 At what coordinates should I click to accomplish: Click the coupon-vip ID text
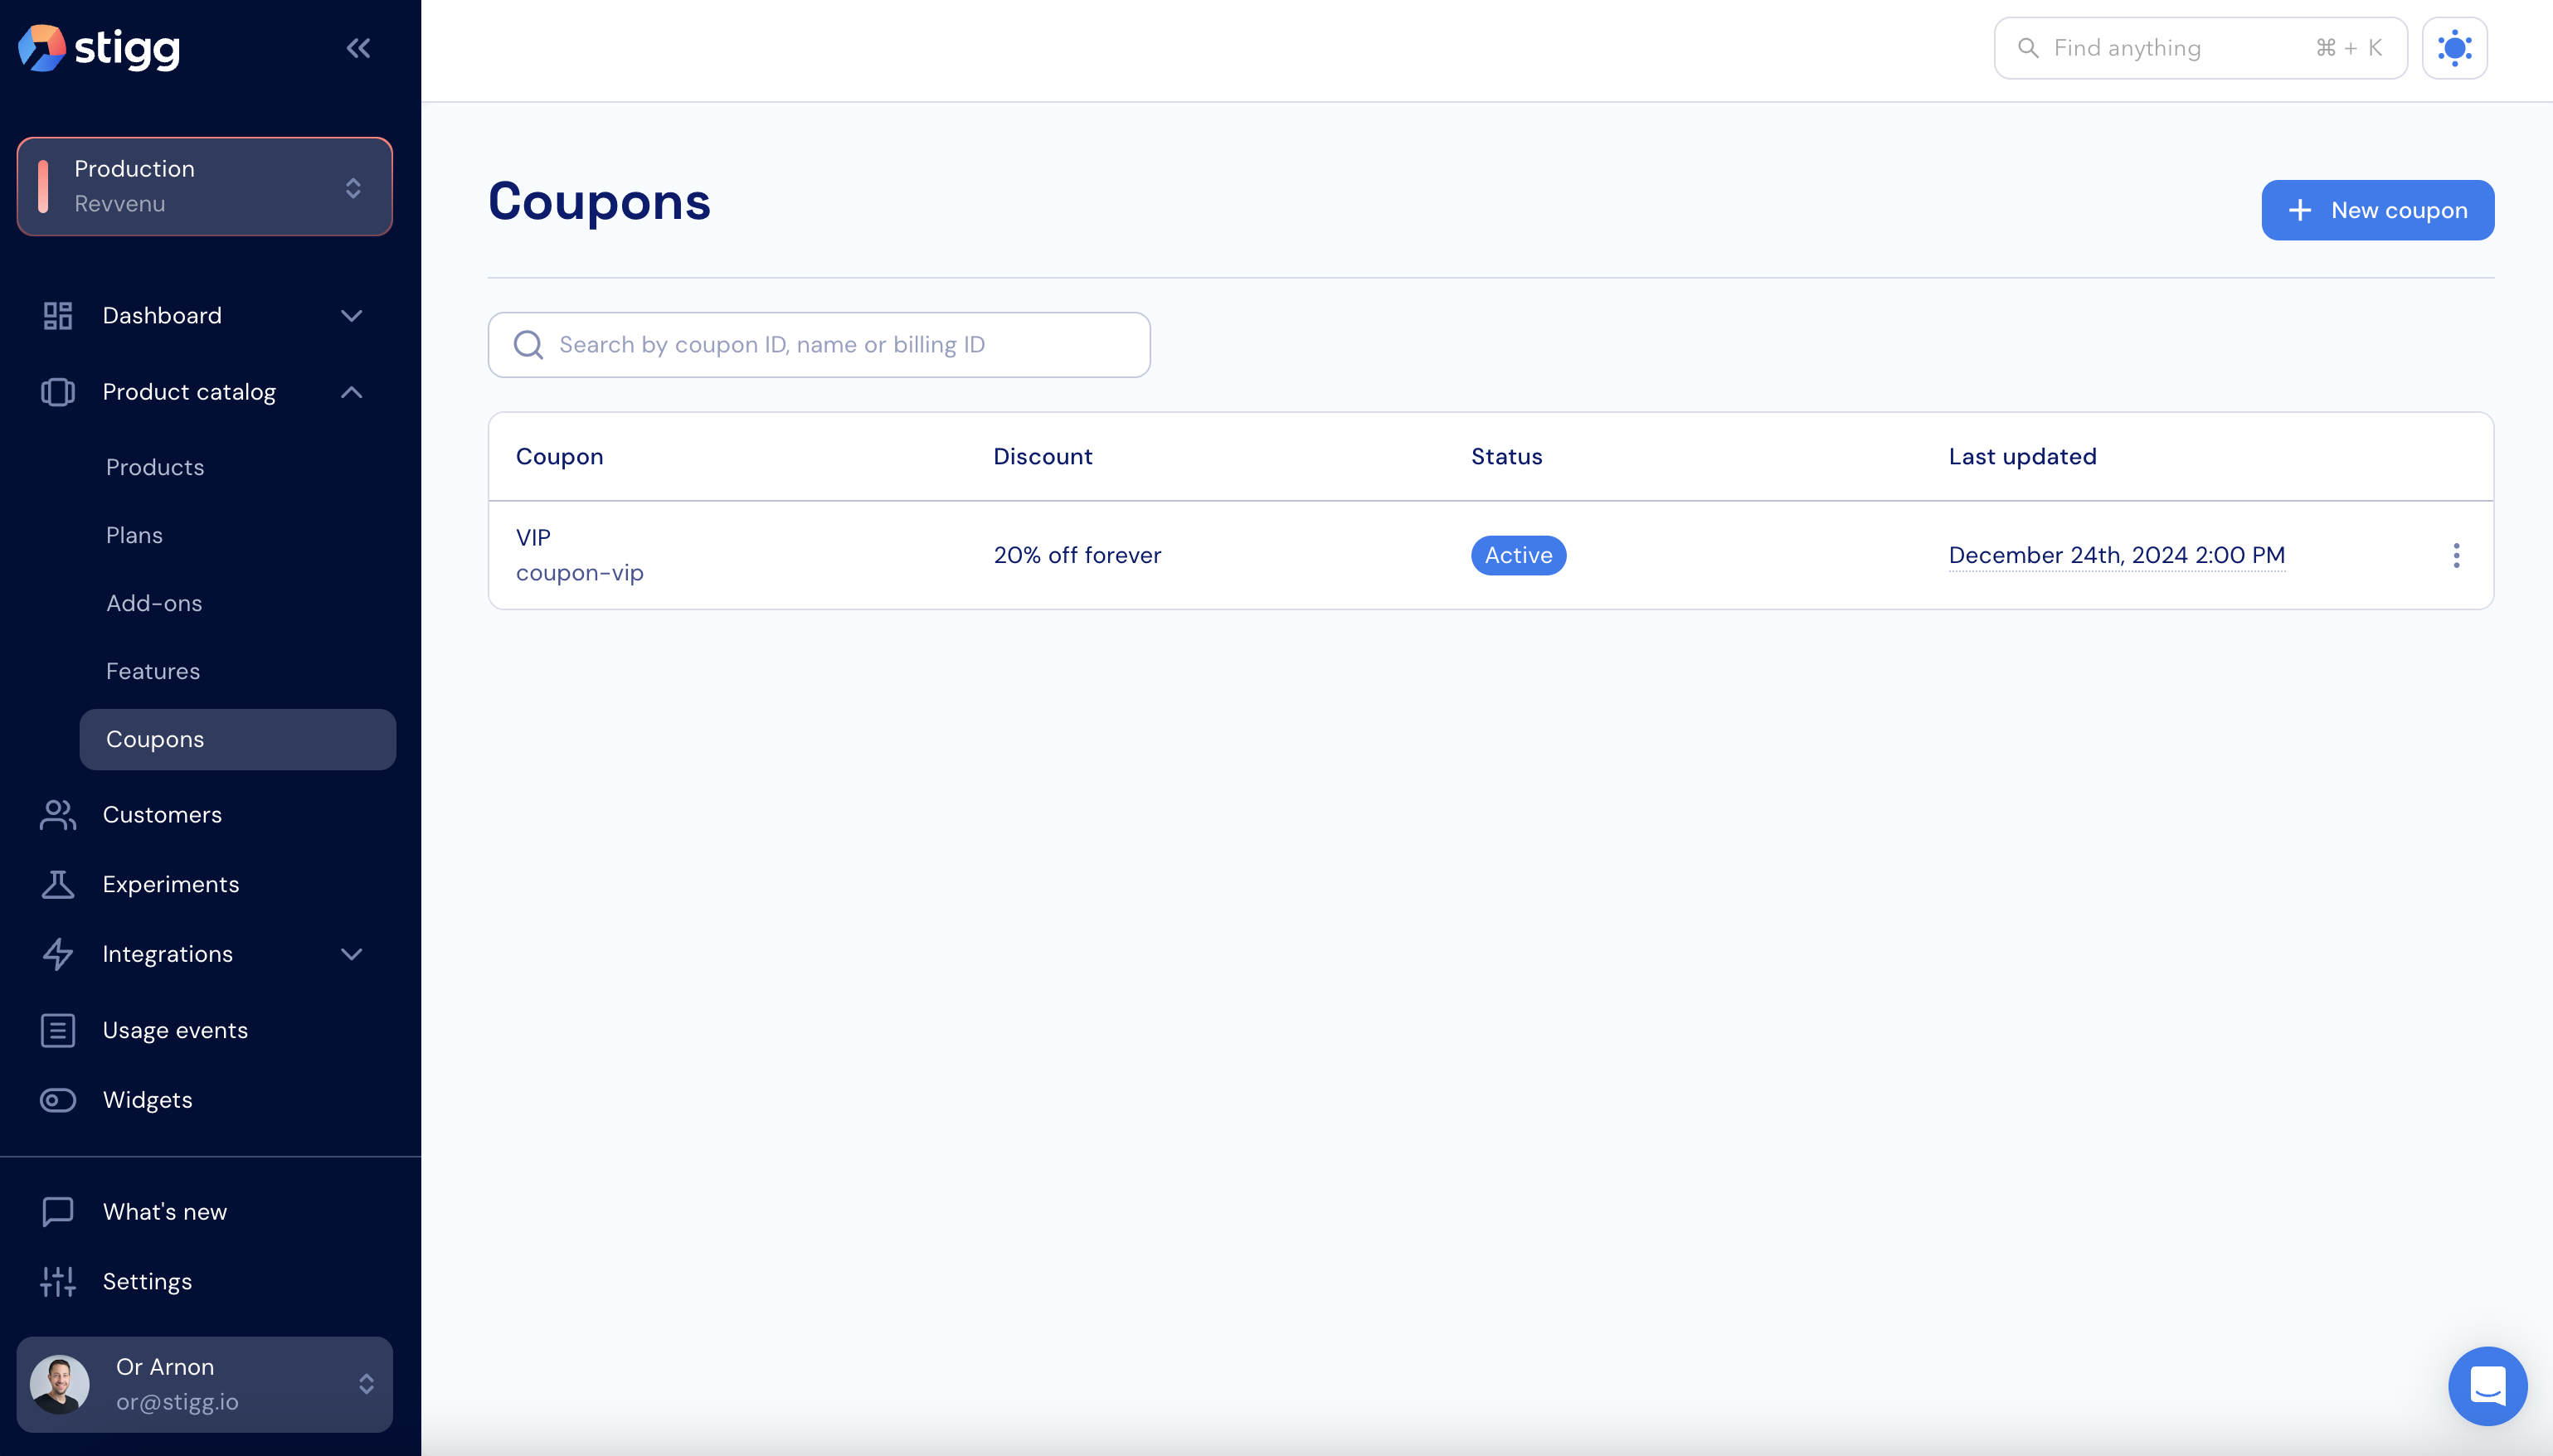pyautogui.click(x=580, y=573)
